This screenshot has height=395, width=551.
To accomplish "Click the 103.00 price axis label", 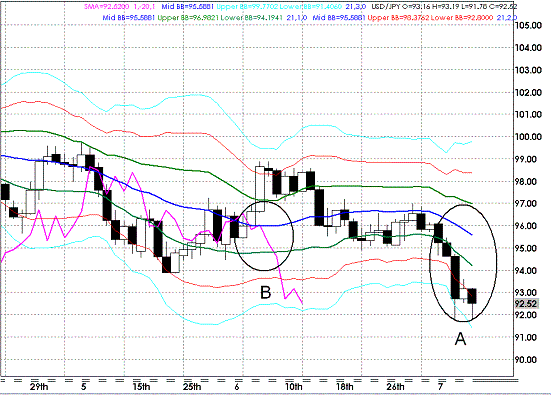I will coord(528,70).
